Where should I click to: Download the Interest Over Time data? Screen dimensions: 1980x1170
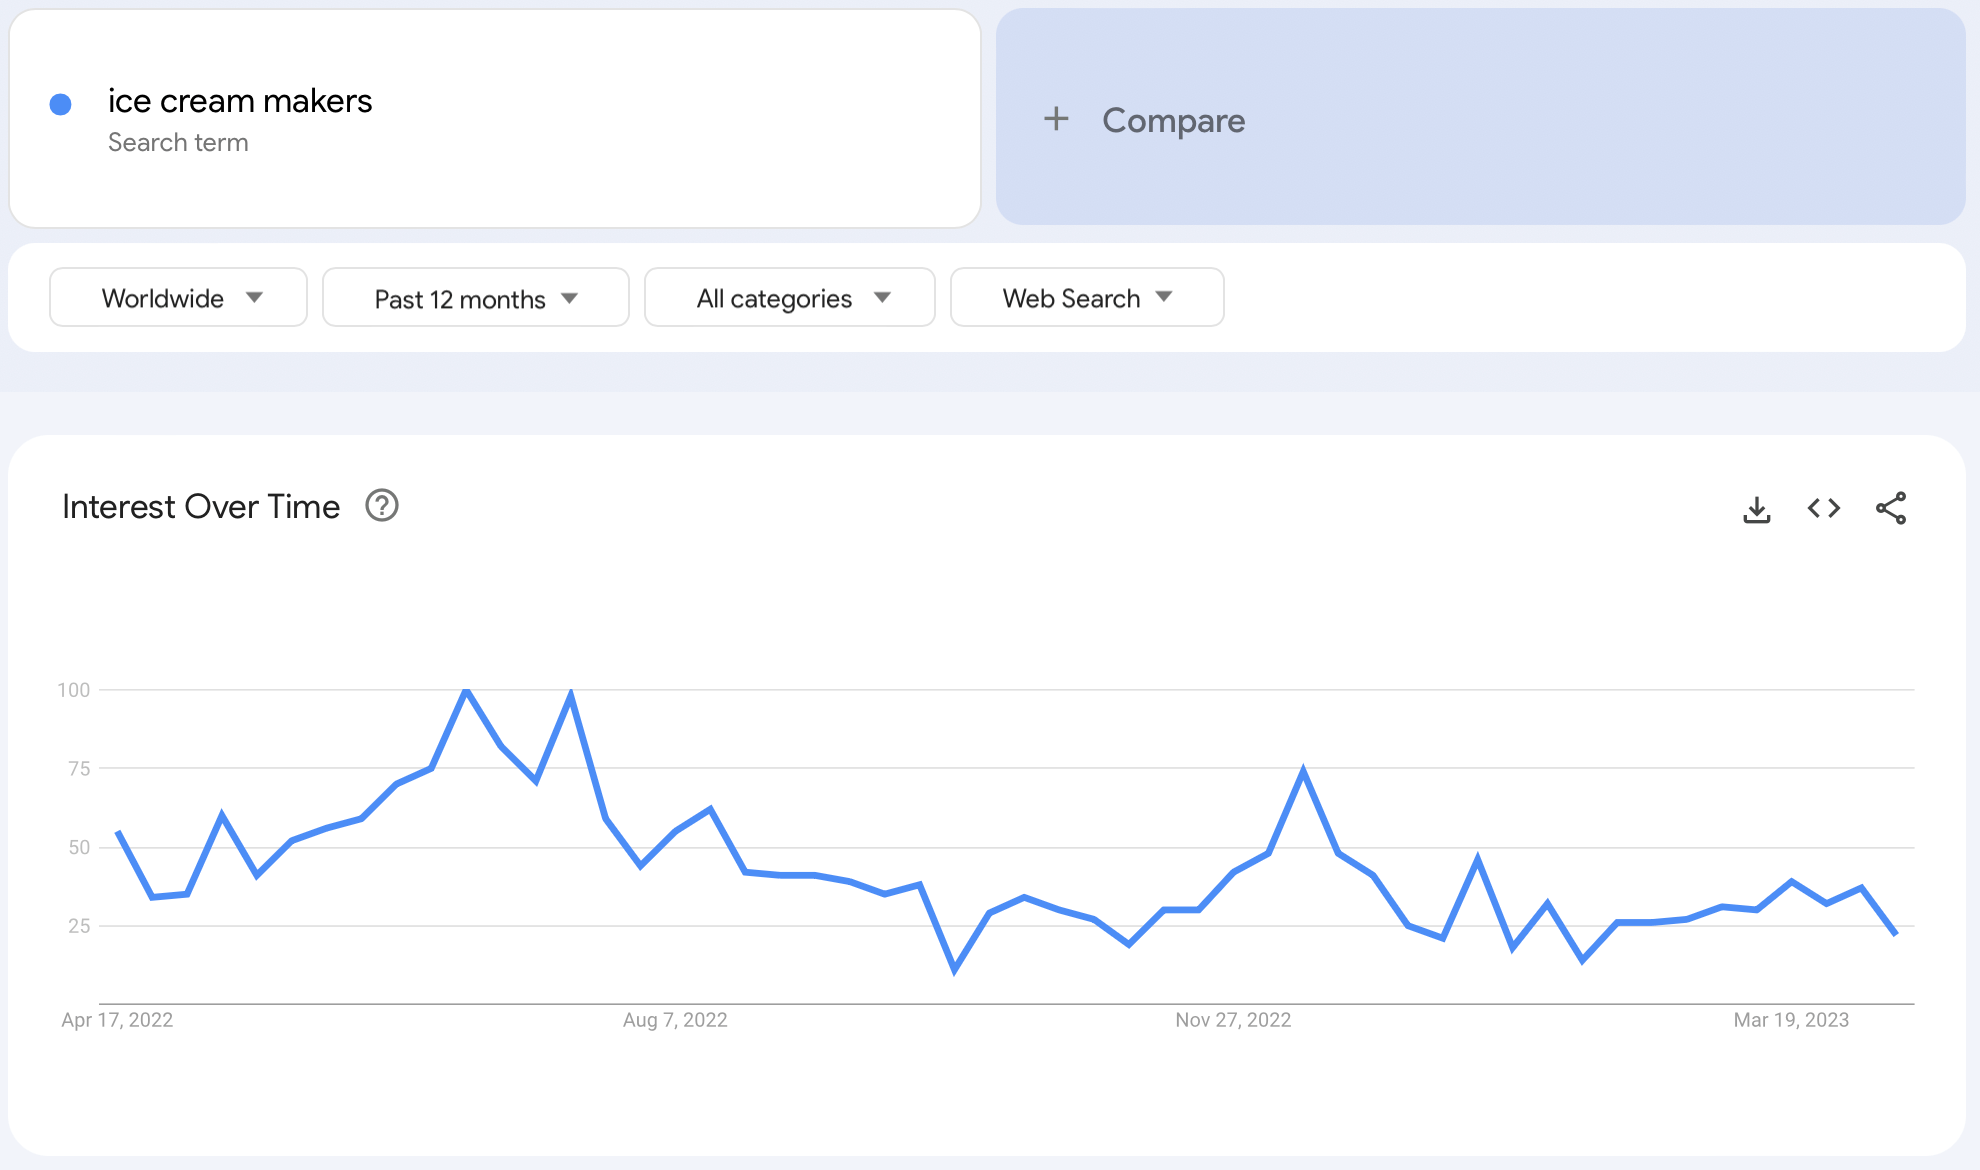[x=1756, y=509]
